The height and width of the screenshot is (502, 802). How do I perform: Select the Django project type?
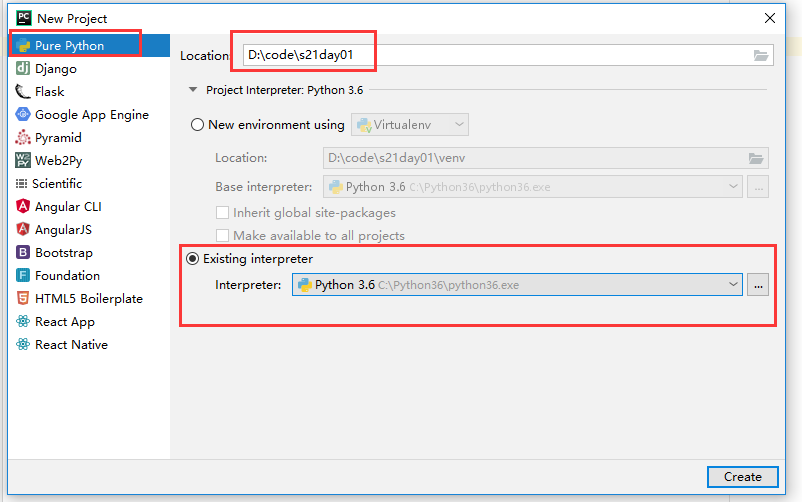click(89, 69)
